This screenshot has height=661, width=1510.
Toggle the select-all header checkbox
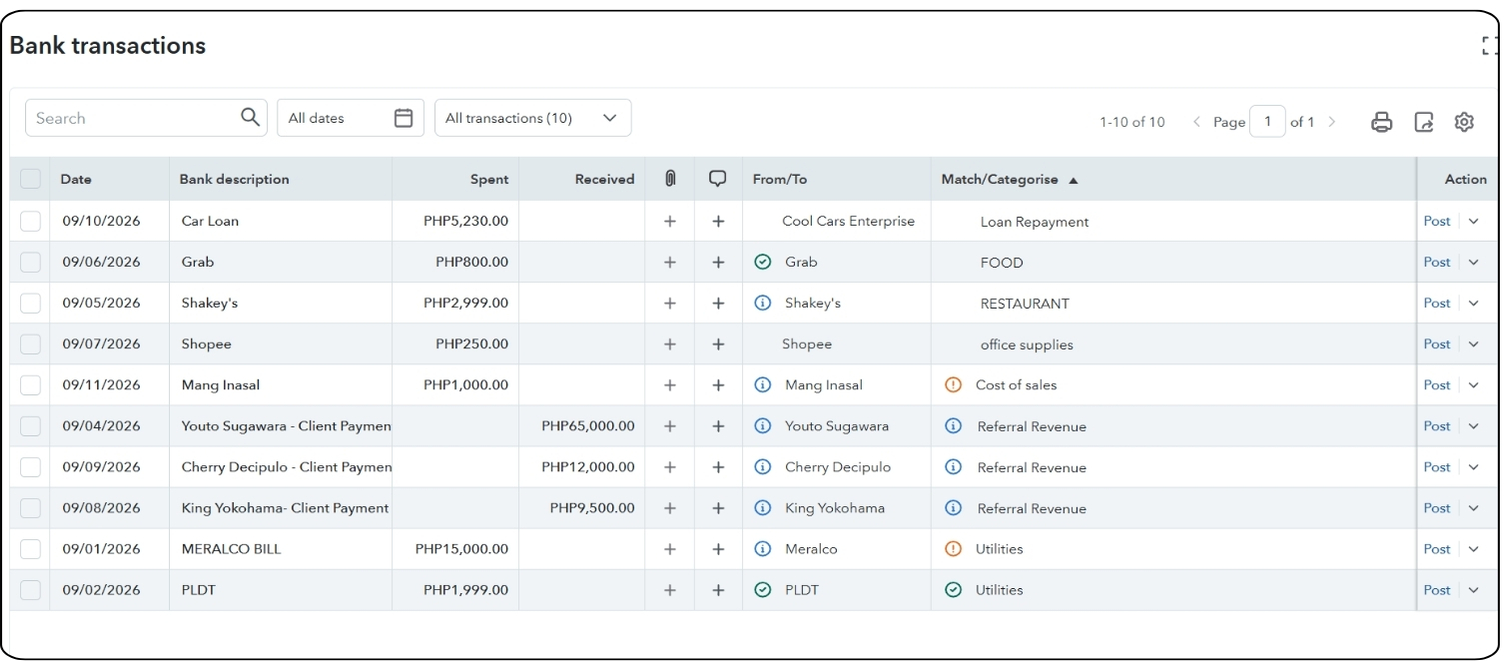pos(30,179)
